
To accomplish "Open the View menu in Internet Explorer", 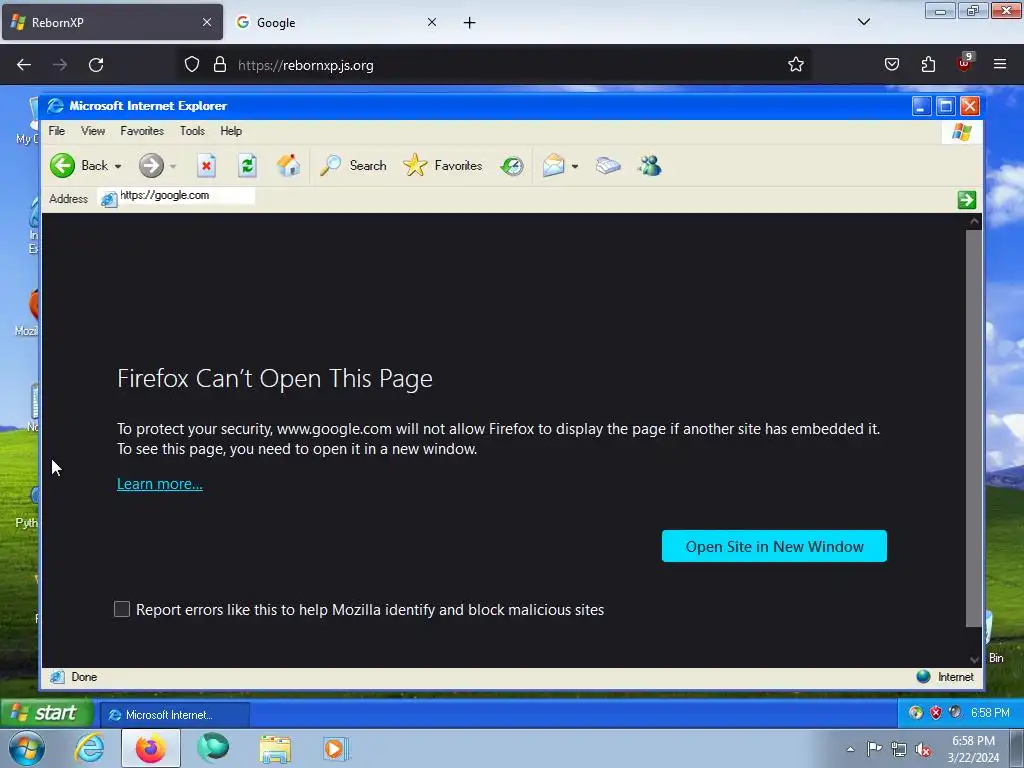I will point(93,131).
